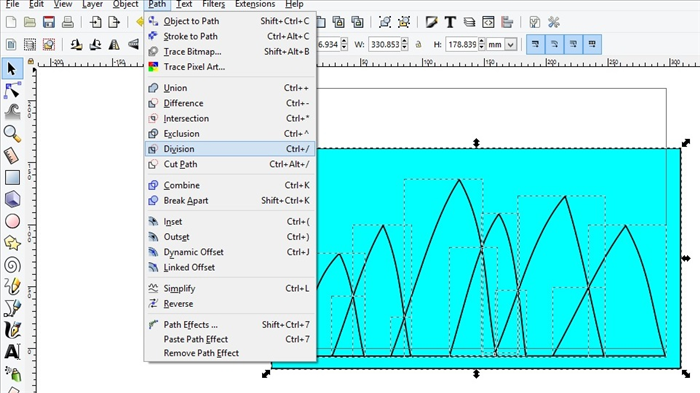The width and height of the screenshot is (700, 393).
Task: Click the Open folder icon
Action: pyautogui.click(x=30, y=22)
